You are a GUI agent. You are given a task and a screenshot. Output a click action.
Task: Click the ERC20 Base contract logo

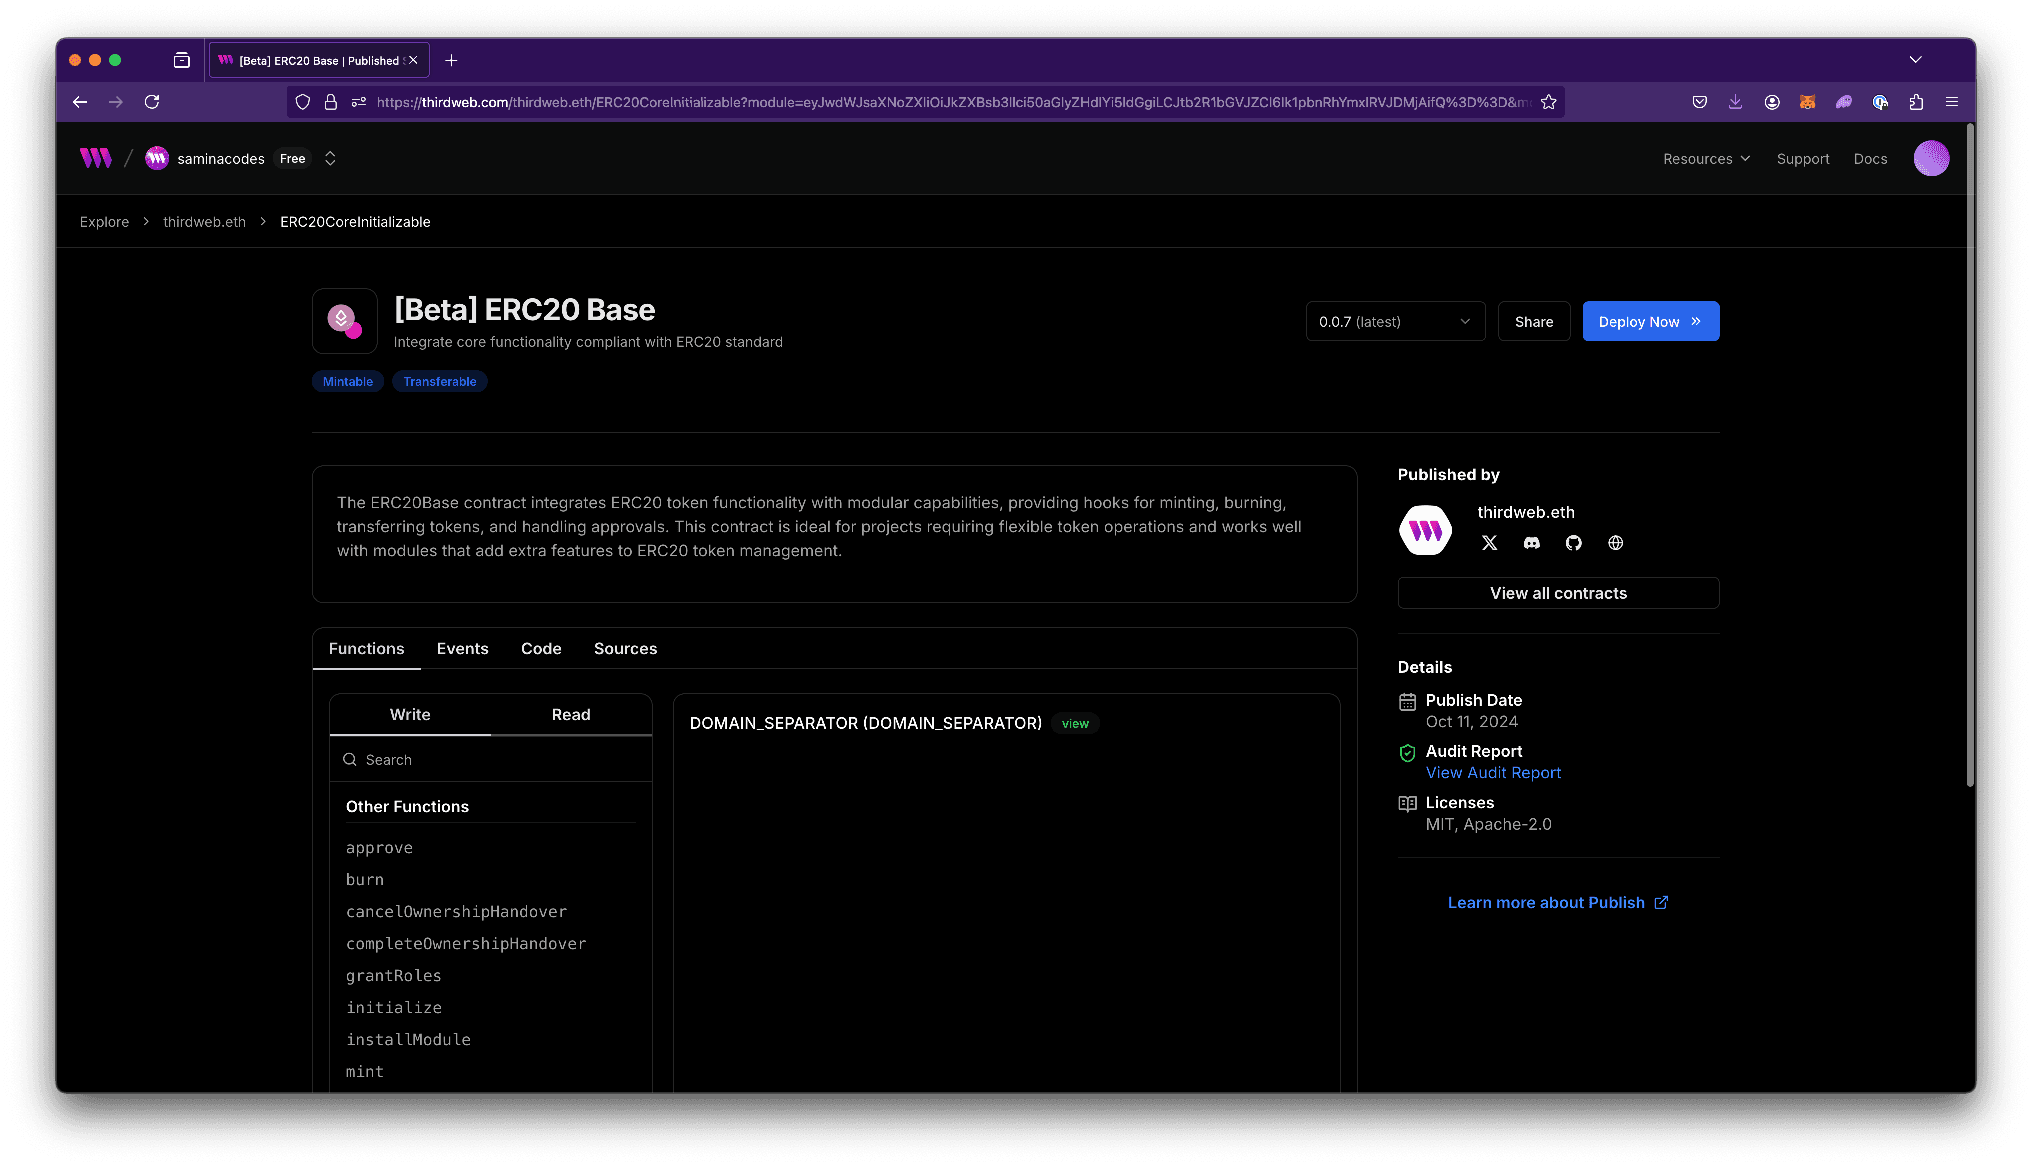(344, 321)
